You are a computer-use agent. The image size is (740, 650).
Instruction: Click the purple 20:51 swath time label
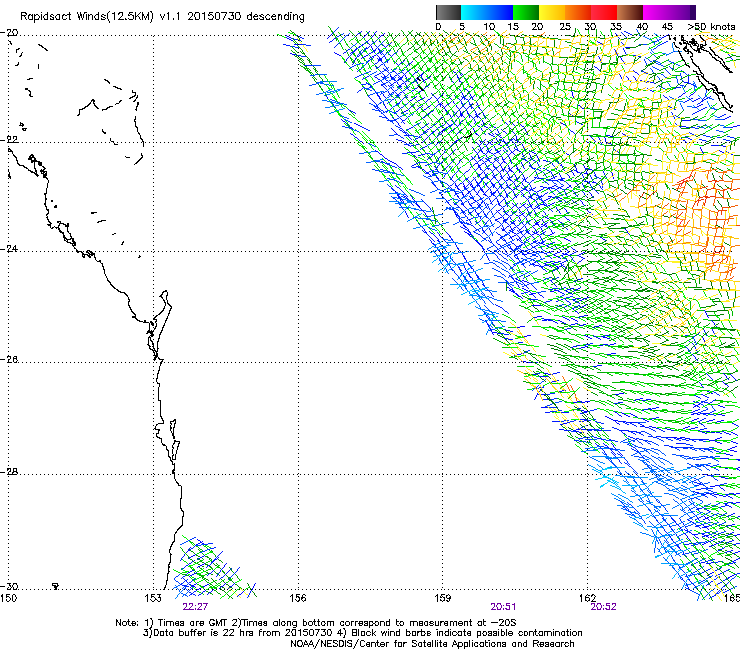(503, 607)
